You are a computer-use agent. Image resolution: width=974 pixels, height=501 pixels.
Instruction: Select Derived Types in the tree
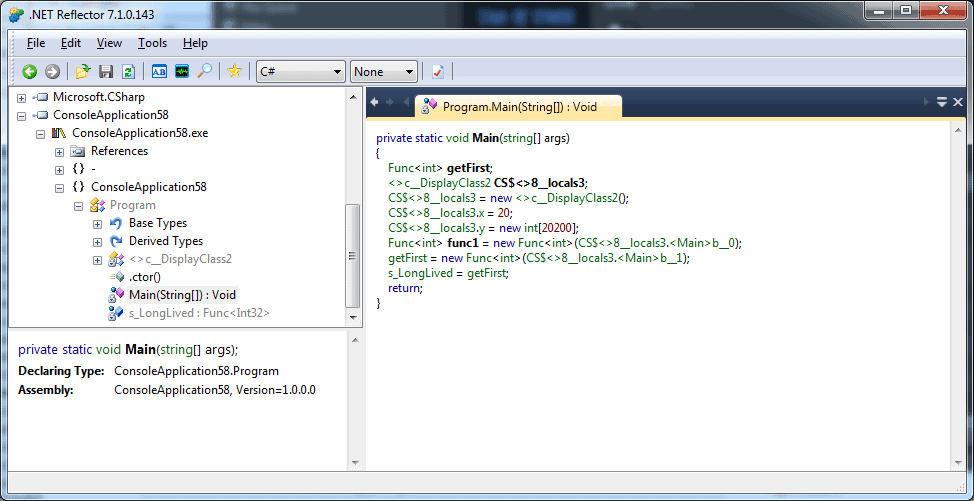(x=166, y=241)
